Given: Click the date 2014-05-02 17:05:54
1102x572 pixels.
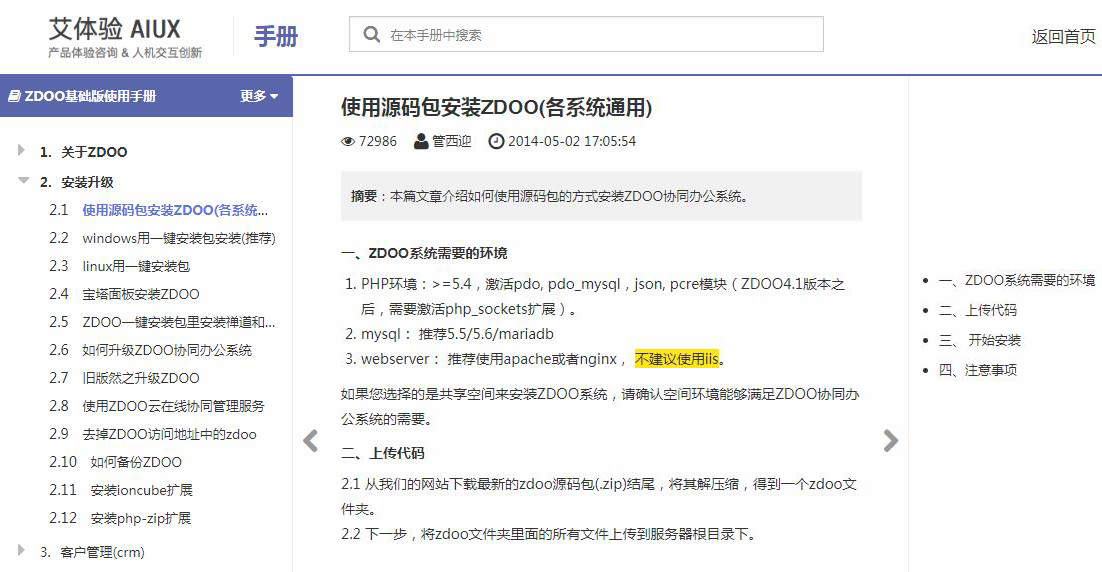Looking at the screenshot, I should (572, 141).
